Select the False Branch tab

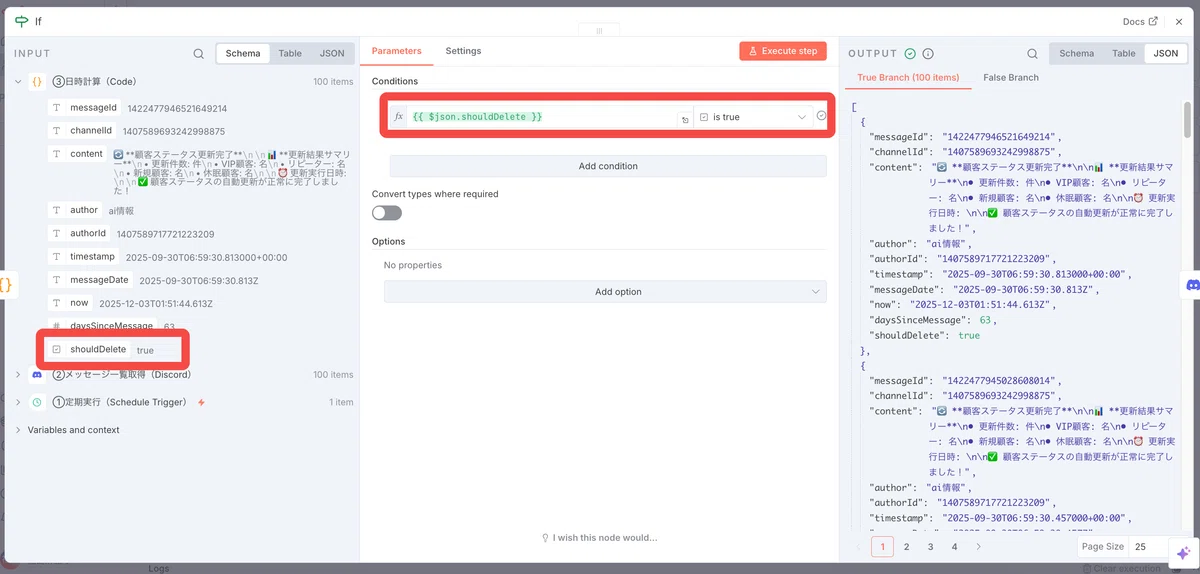(1011, 77)
